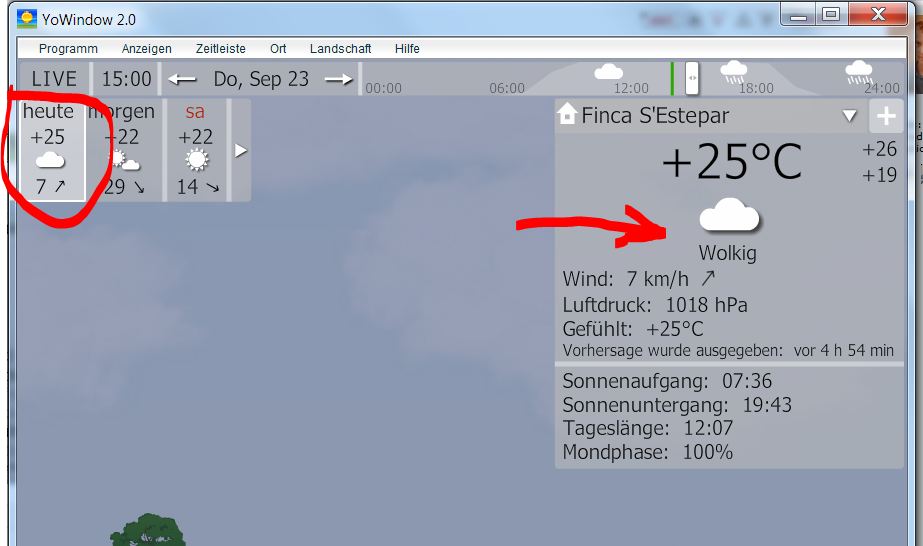Go to previous day with left arrow
The width and height of the screenshot is (923, 546).
pyautogui.click(x=182, y=79)
